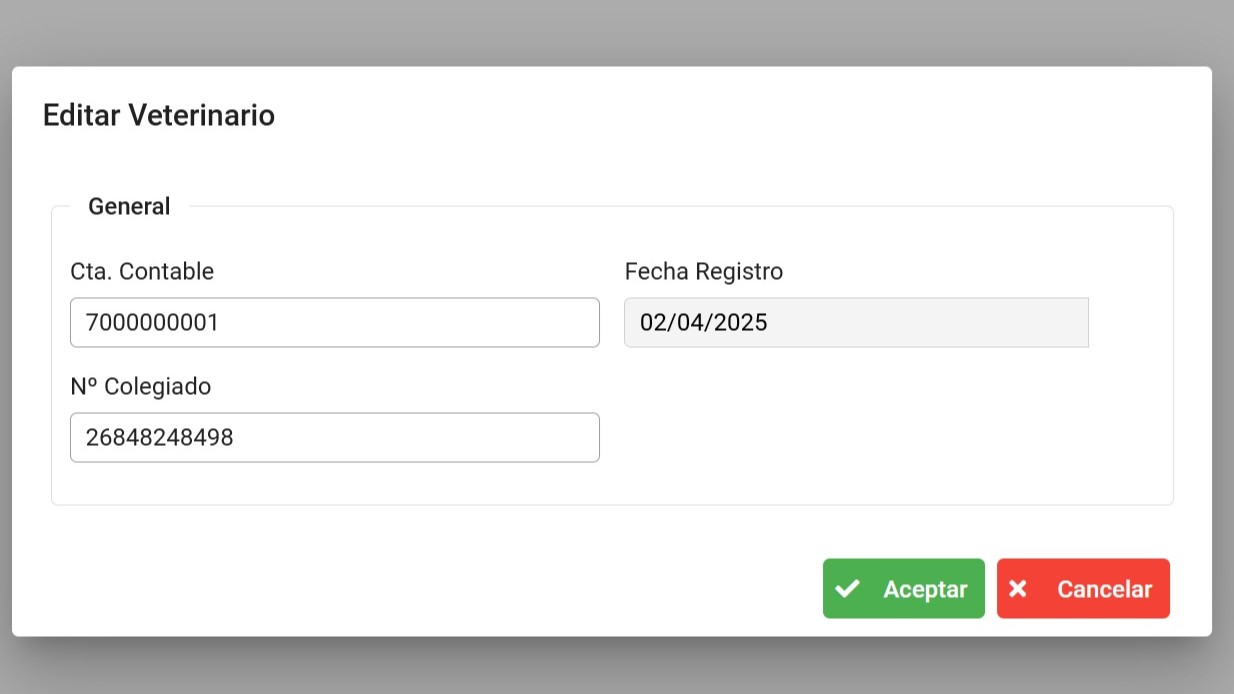Click the "Fecha Registro" field label
Viewport: 1234px width, 694px height.
703,271
